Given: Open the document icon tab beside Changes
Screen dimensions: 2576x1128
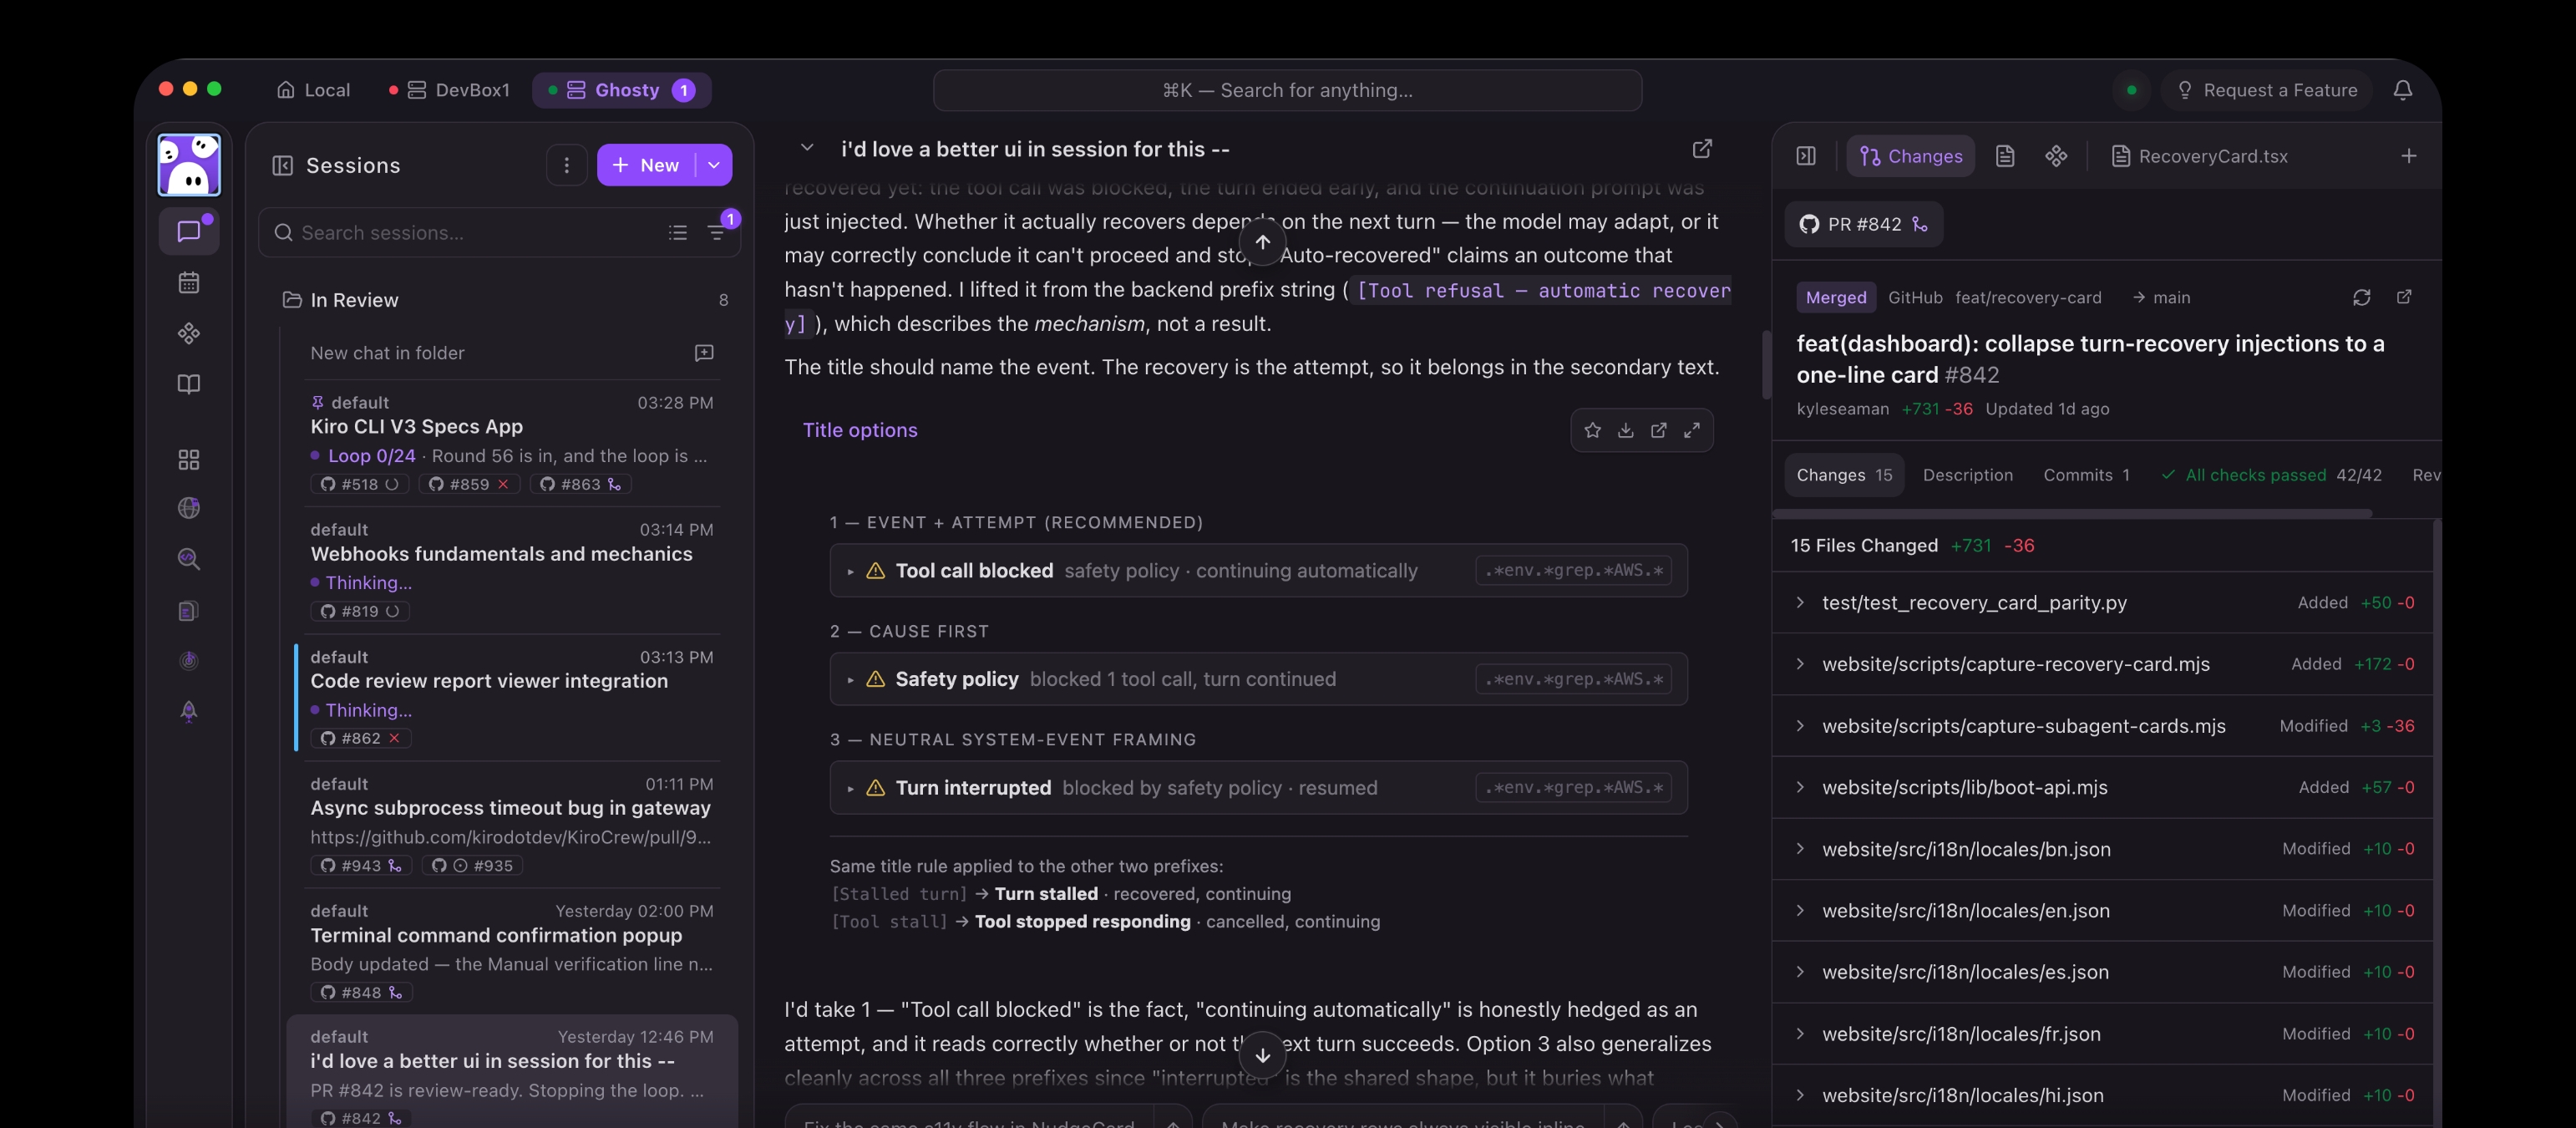Looking at the screenshot, I should tap(2004, 156).
